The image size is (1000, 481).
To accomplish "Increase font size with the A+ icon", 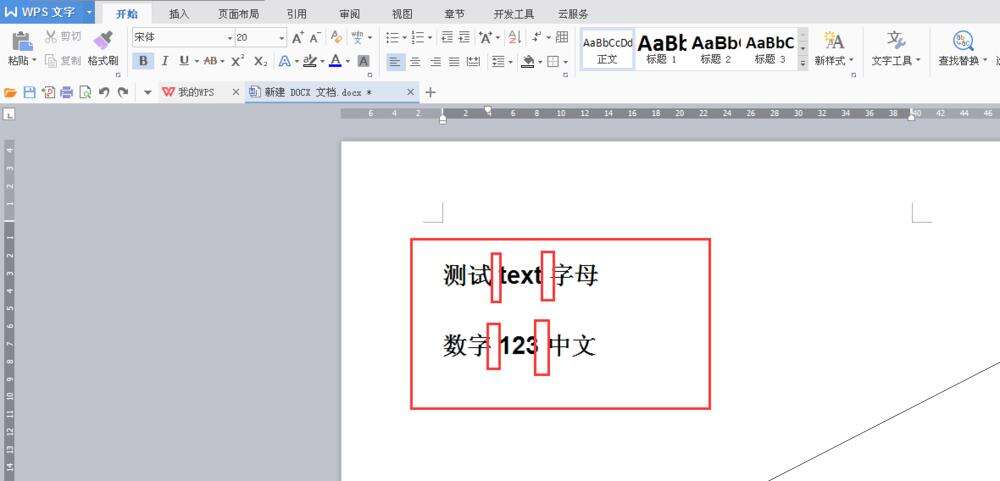I will pos(298,38).
